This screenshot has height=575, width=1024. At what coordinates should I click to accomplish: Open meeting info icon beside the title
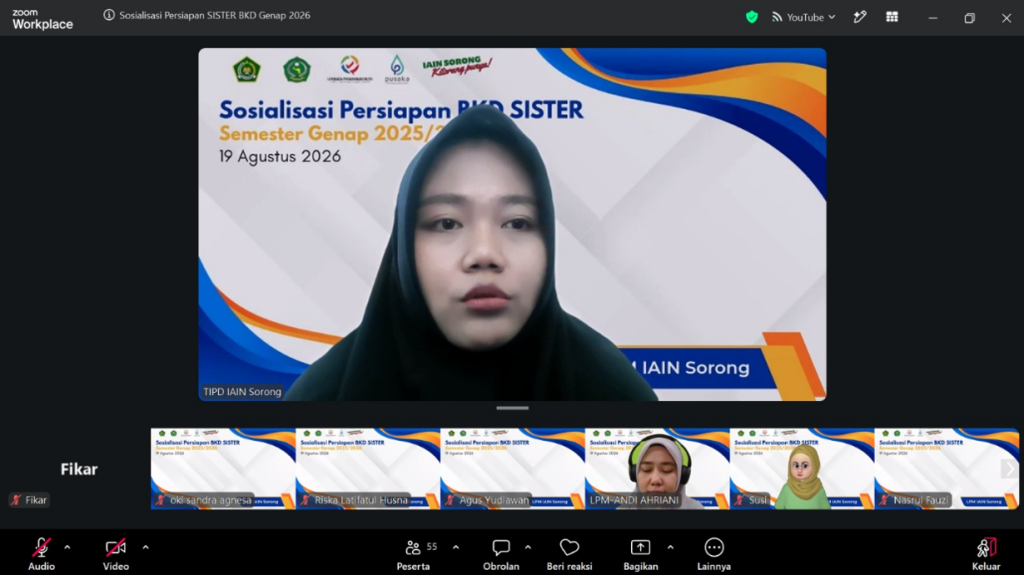(109, 15)
